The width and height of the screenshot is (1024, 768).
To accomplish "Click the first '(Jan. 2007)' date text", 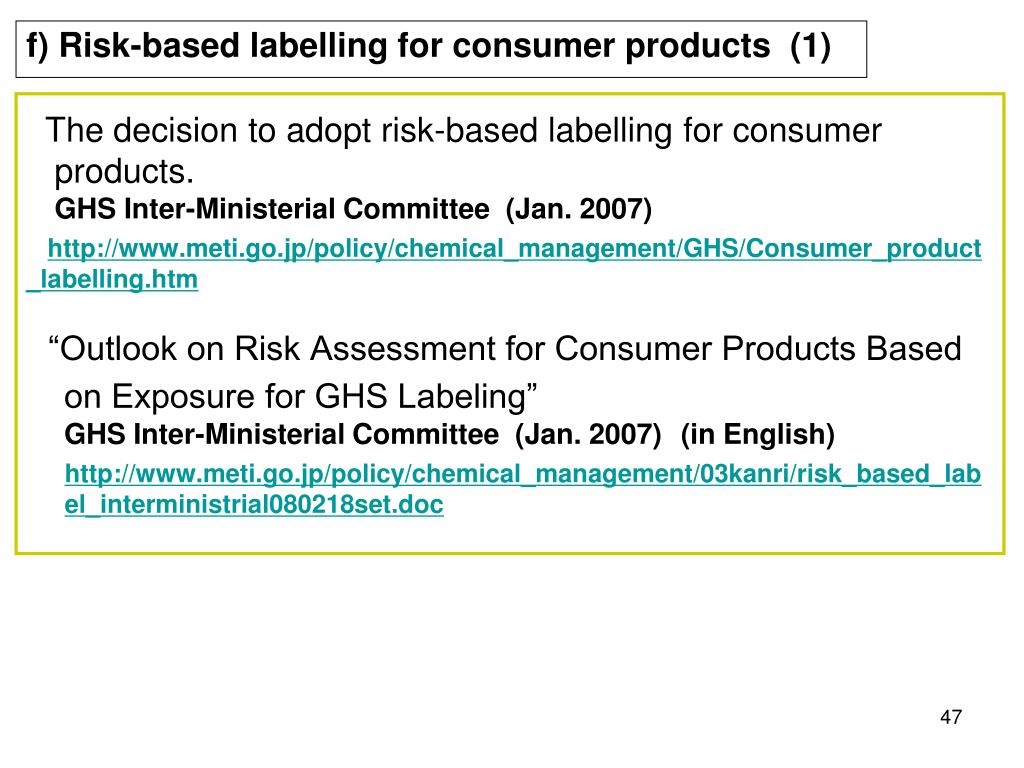I will (579, 209).
